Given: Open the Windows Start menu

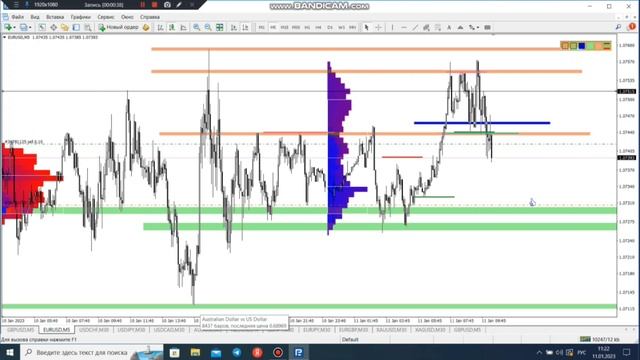Looking at the screenshot, I should click(10, 352).
